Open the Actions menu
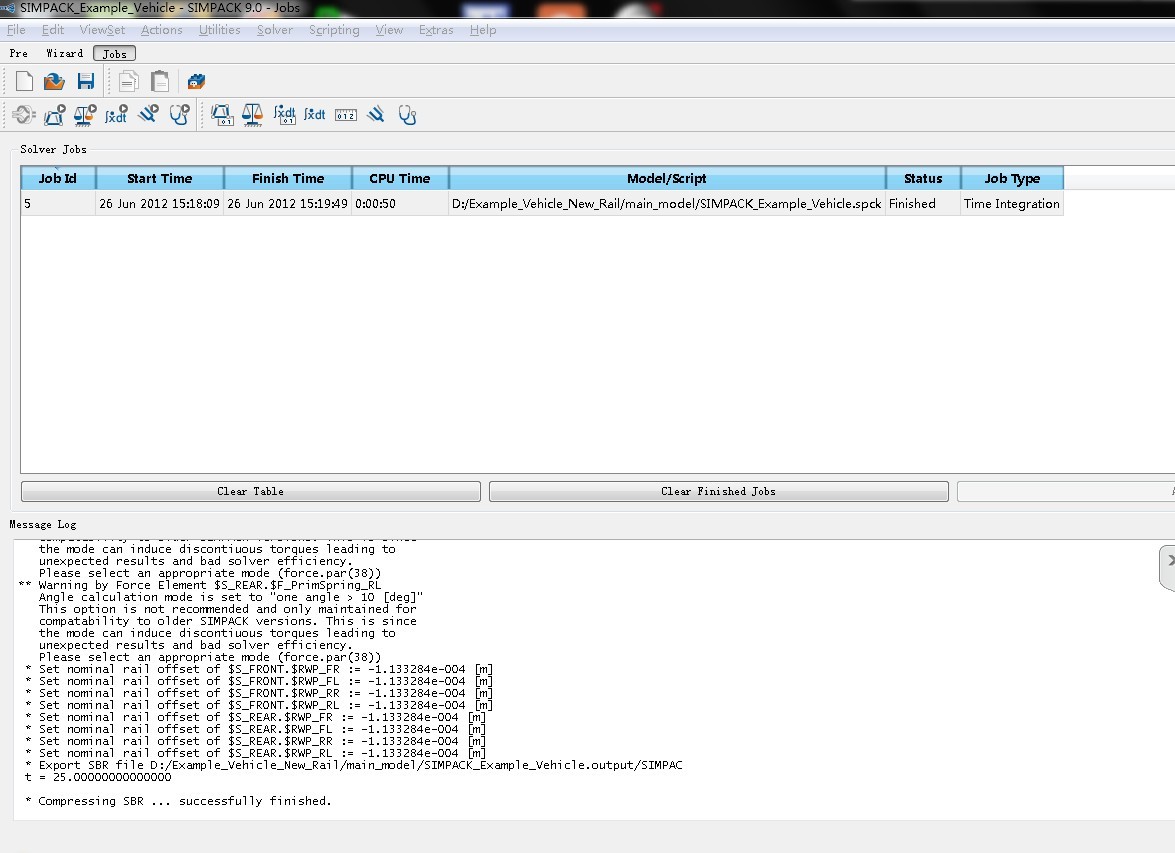 pyautogui.click(x=161, y=30)
